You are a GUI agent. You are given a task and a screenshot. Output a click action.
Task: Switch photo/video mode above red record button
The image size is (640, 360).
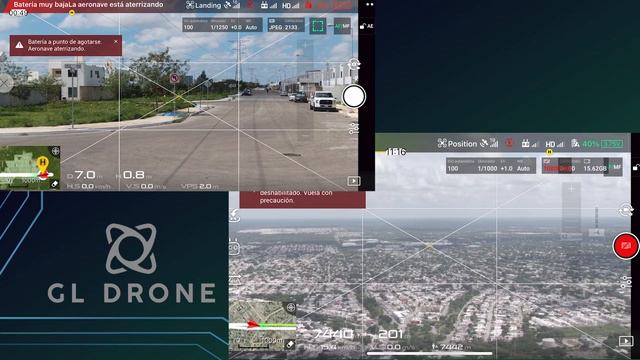click(x=625, y=211)
